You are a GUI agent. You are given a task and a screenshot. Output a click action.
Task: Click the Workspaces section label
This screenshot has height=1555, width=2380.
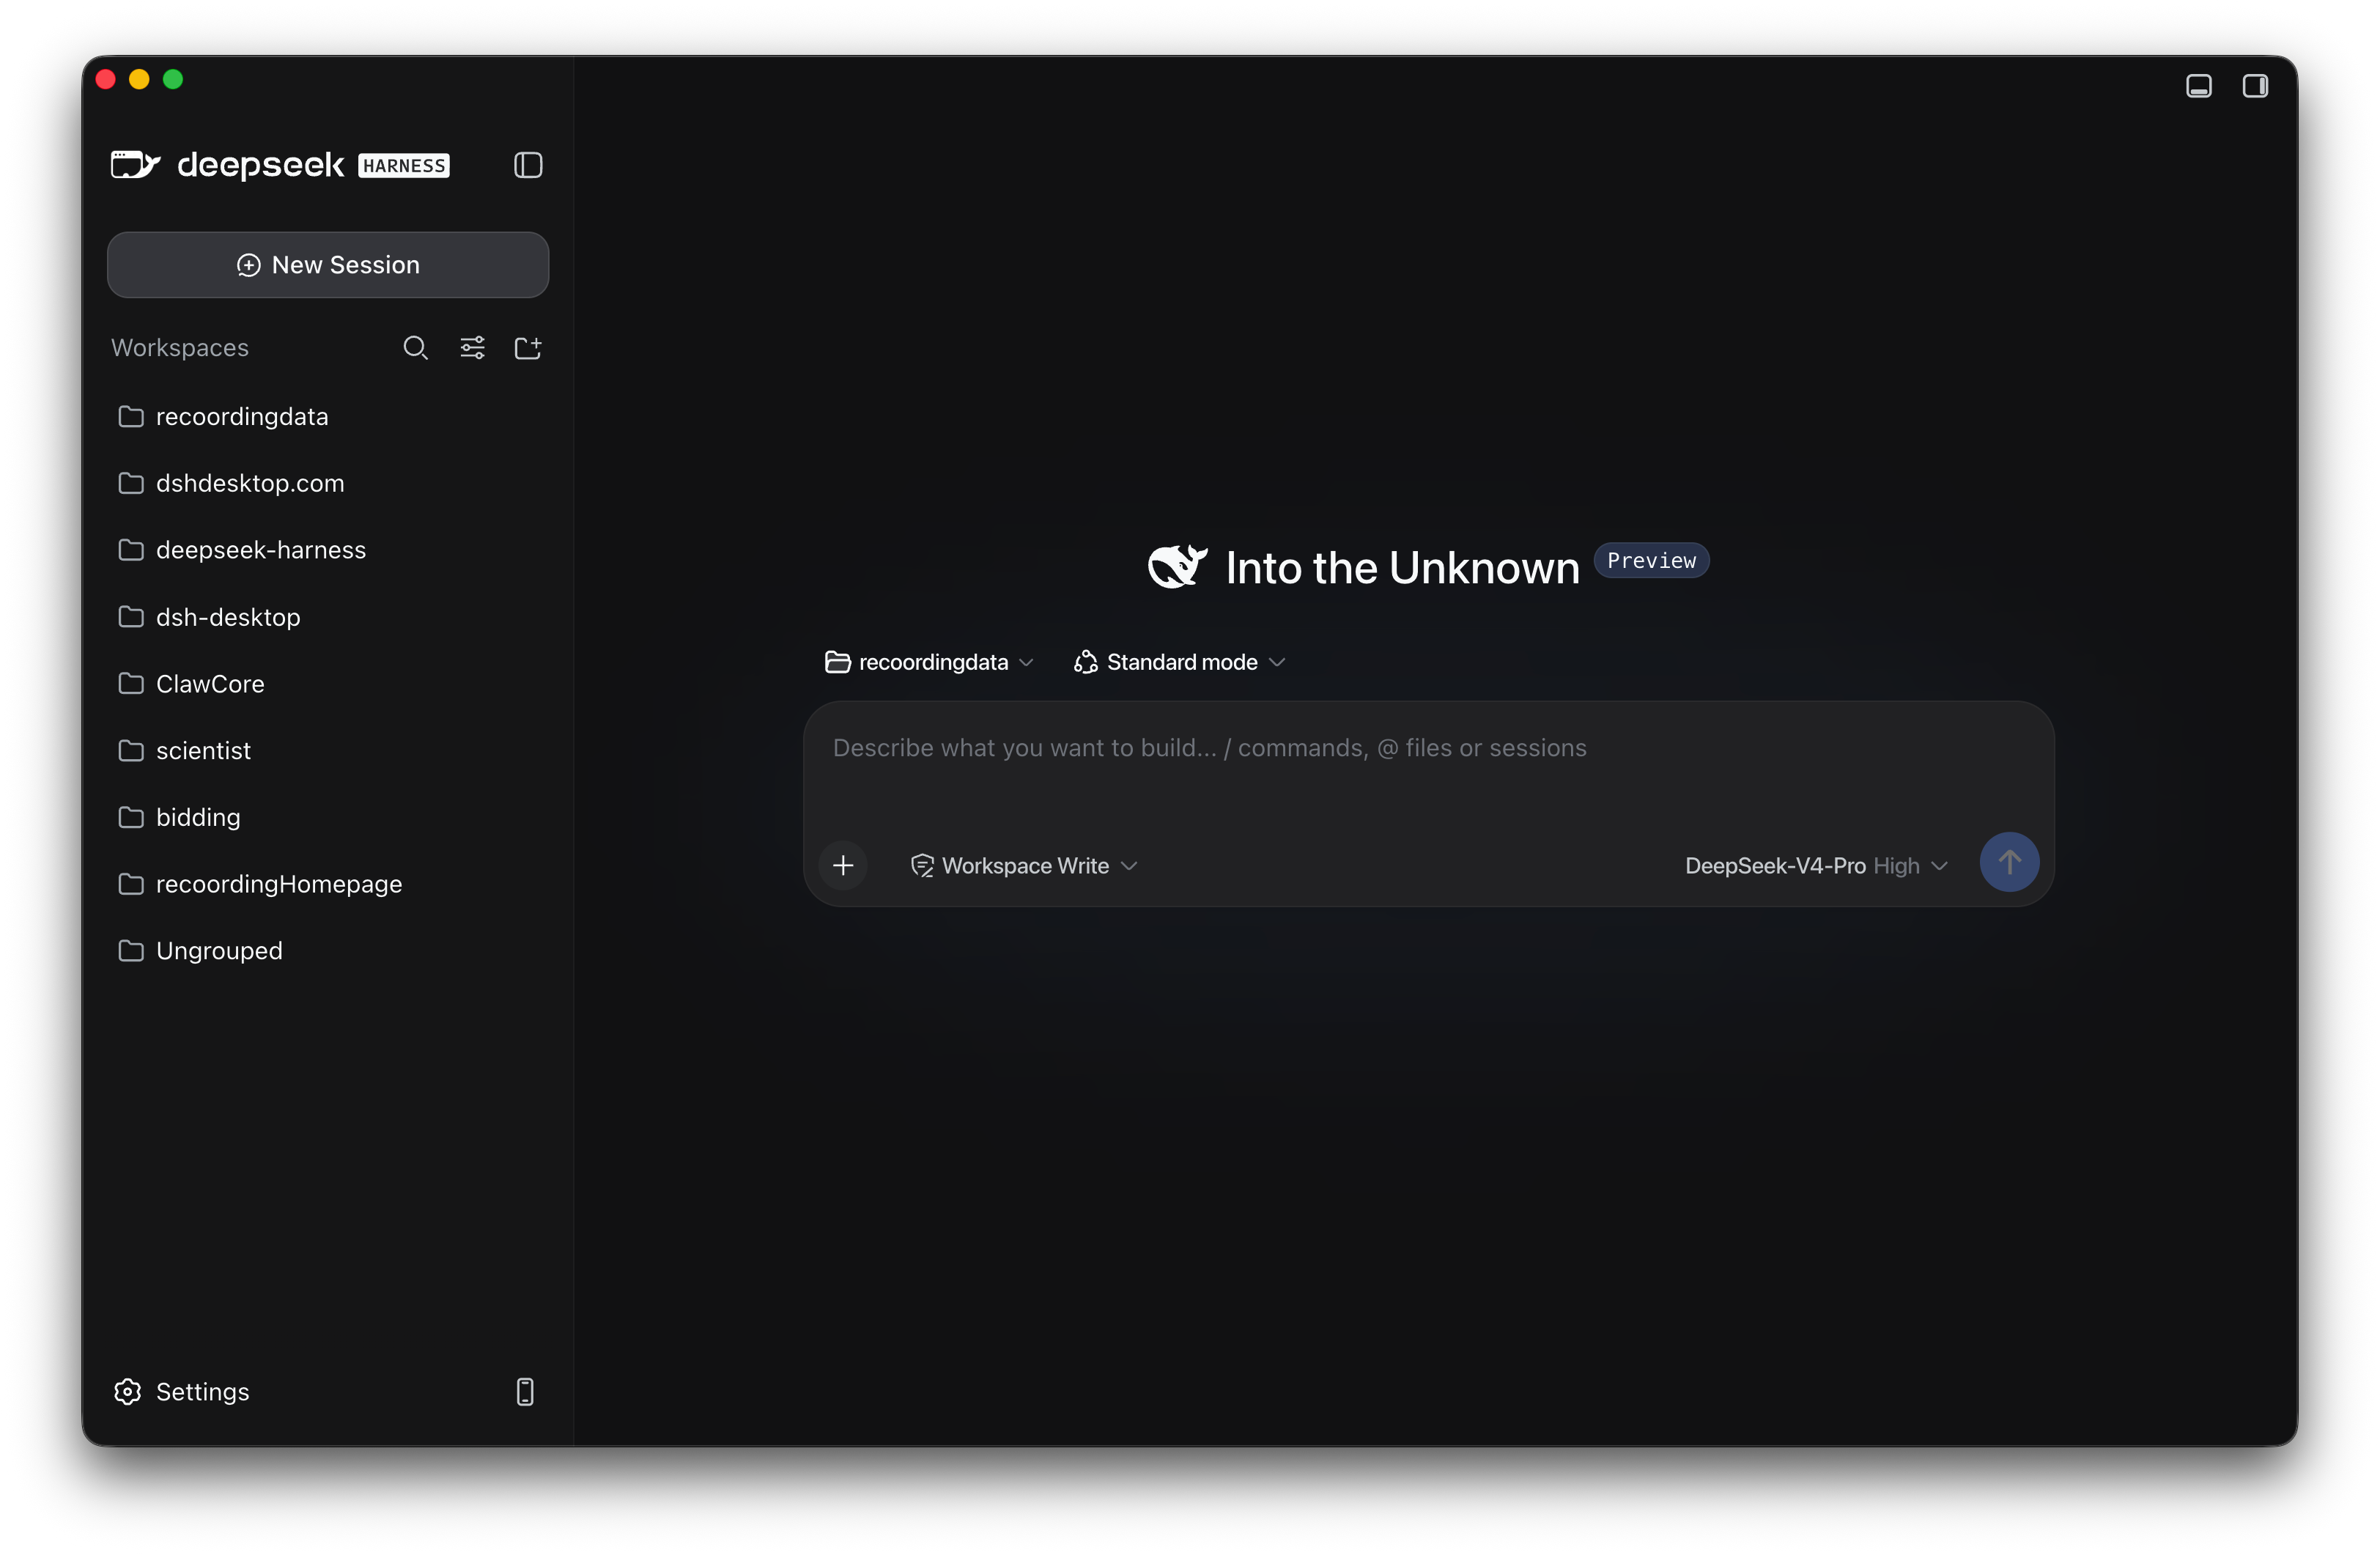coord(180,348)
